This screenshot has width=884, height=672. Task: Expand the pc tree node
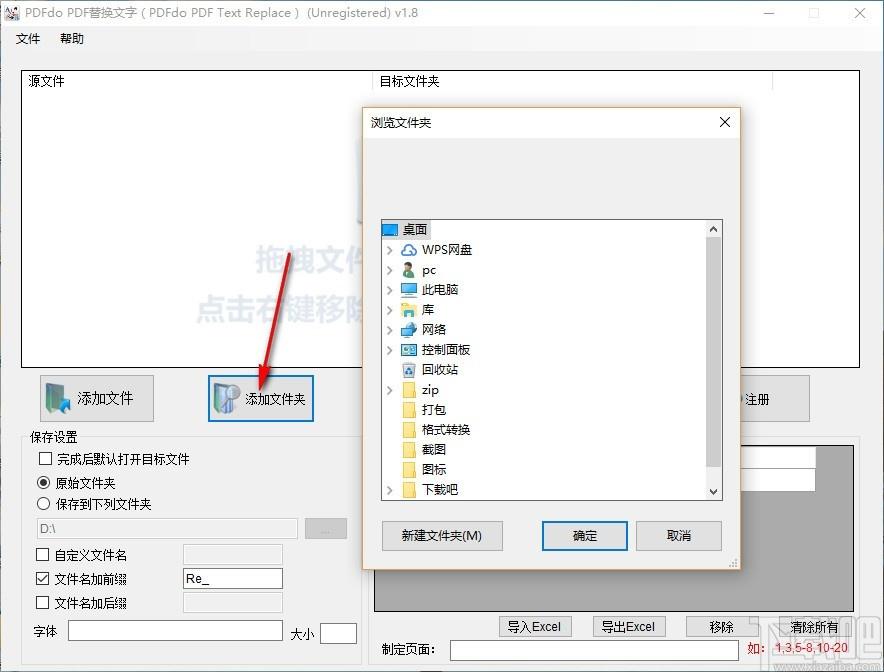point(390,270)
